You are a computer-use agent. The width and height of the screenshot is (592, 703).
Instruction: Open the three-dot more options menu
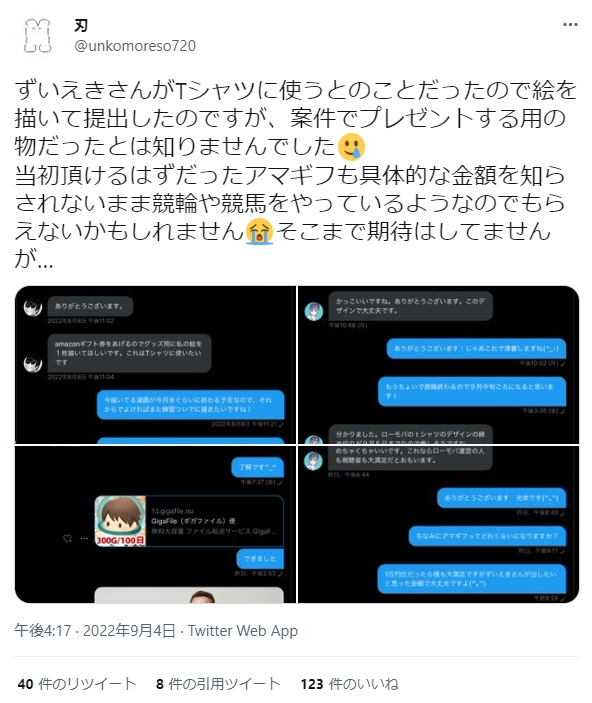[x=570, y=25]
